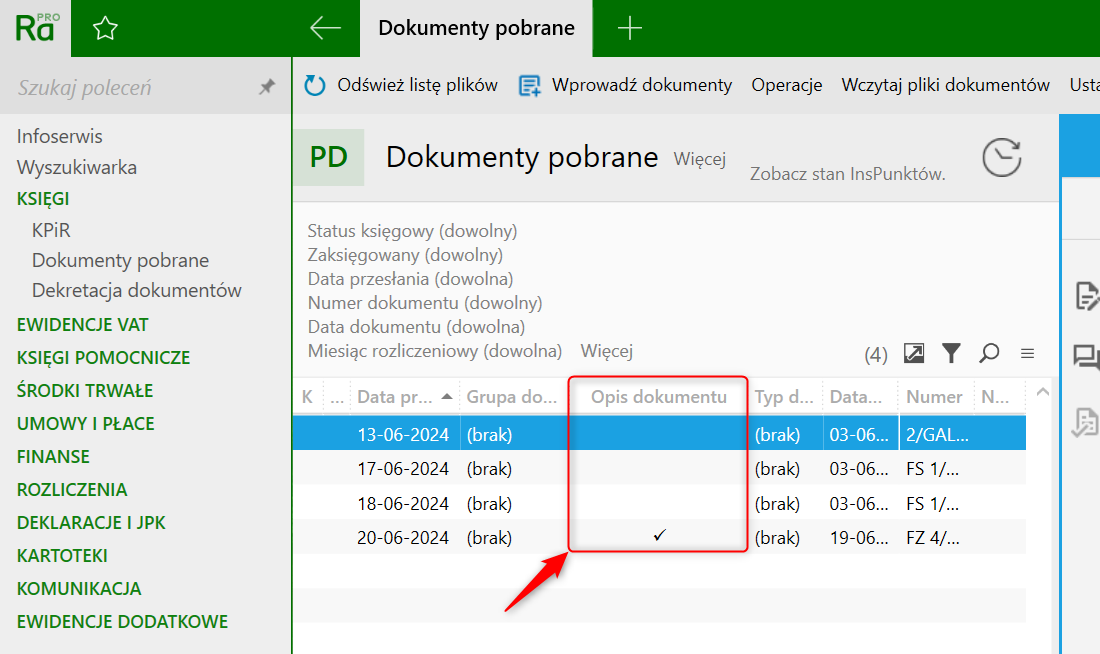Viewport: 1100px width, 654px height.
Task: Open the list hamburger menu
Action: 1028,354
